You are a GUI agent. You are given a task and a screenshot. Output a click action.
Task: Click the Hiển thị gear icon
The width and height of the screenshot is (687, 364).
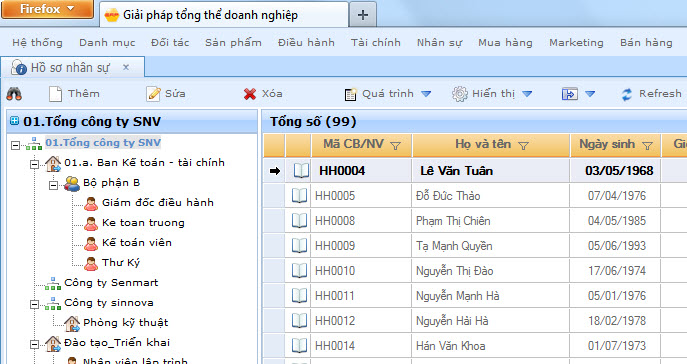coord(460,94)
